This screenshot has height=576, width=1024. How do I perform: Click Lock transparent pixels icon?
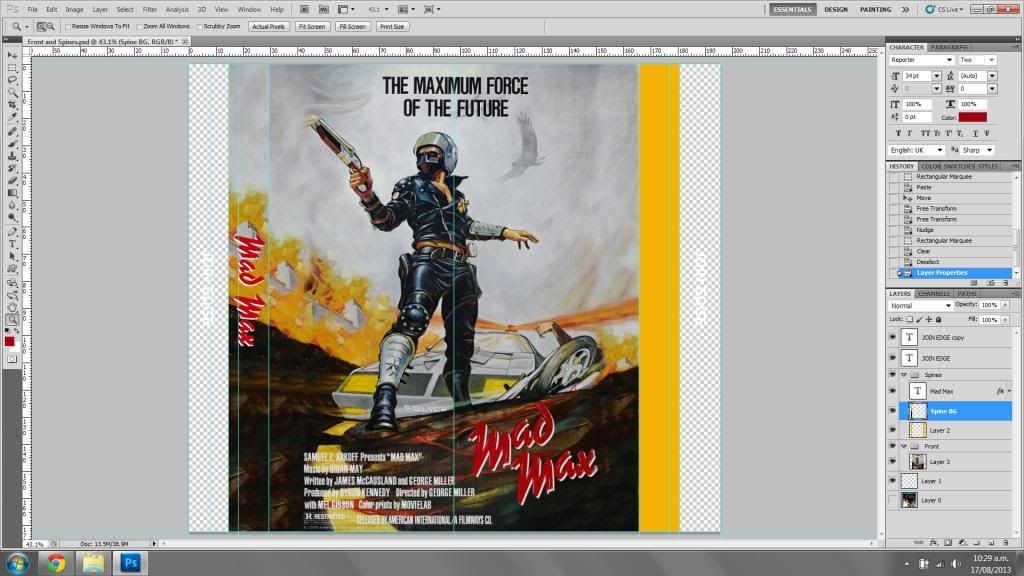(x=909, y=320)
